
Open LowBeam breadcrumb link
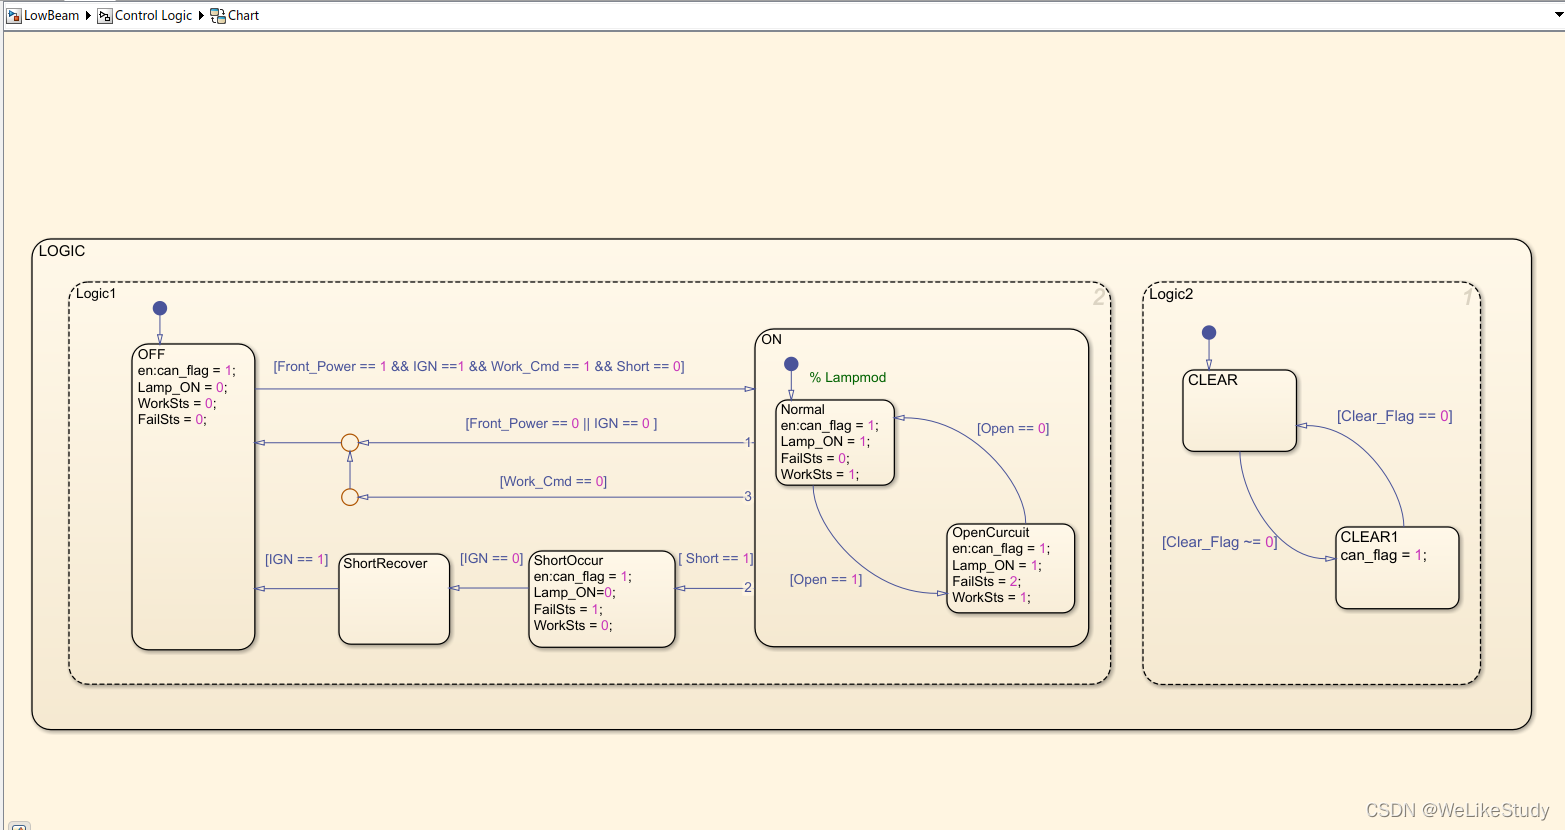pos(51,16)
